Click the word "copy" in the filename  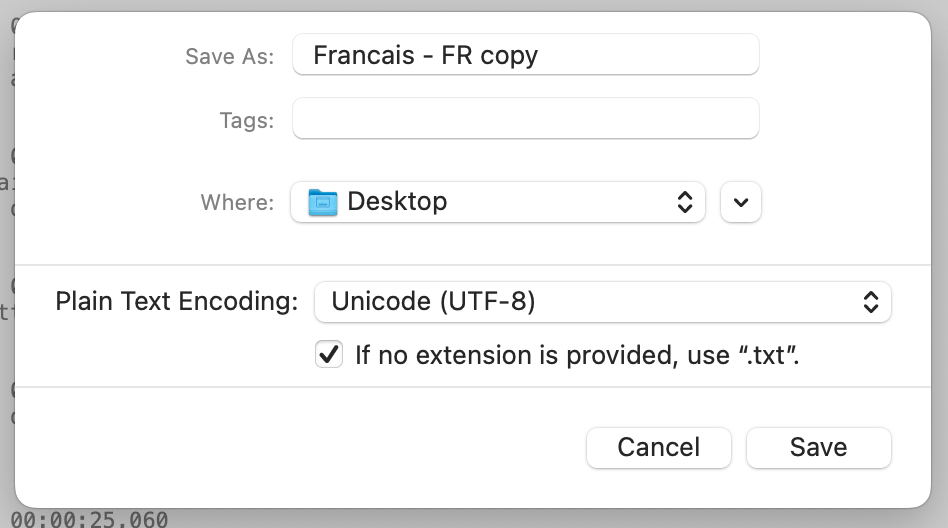(509, 55)
